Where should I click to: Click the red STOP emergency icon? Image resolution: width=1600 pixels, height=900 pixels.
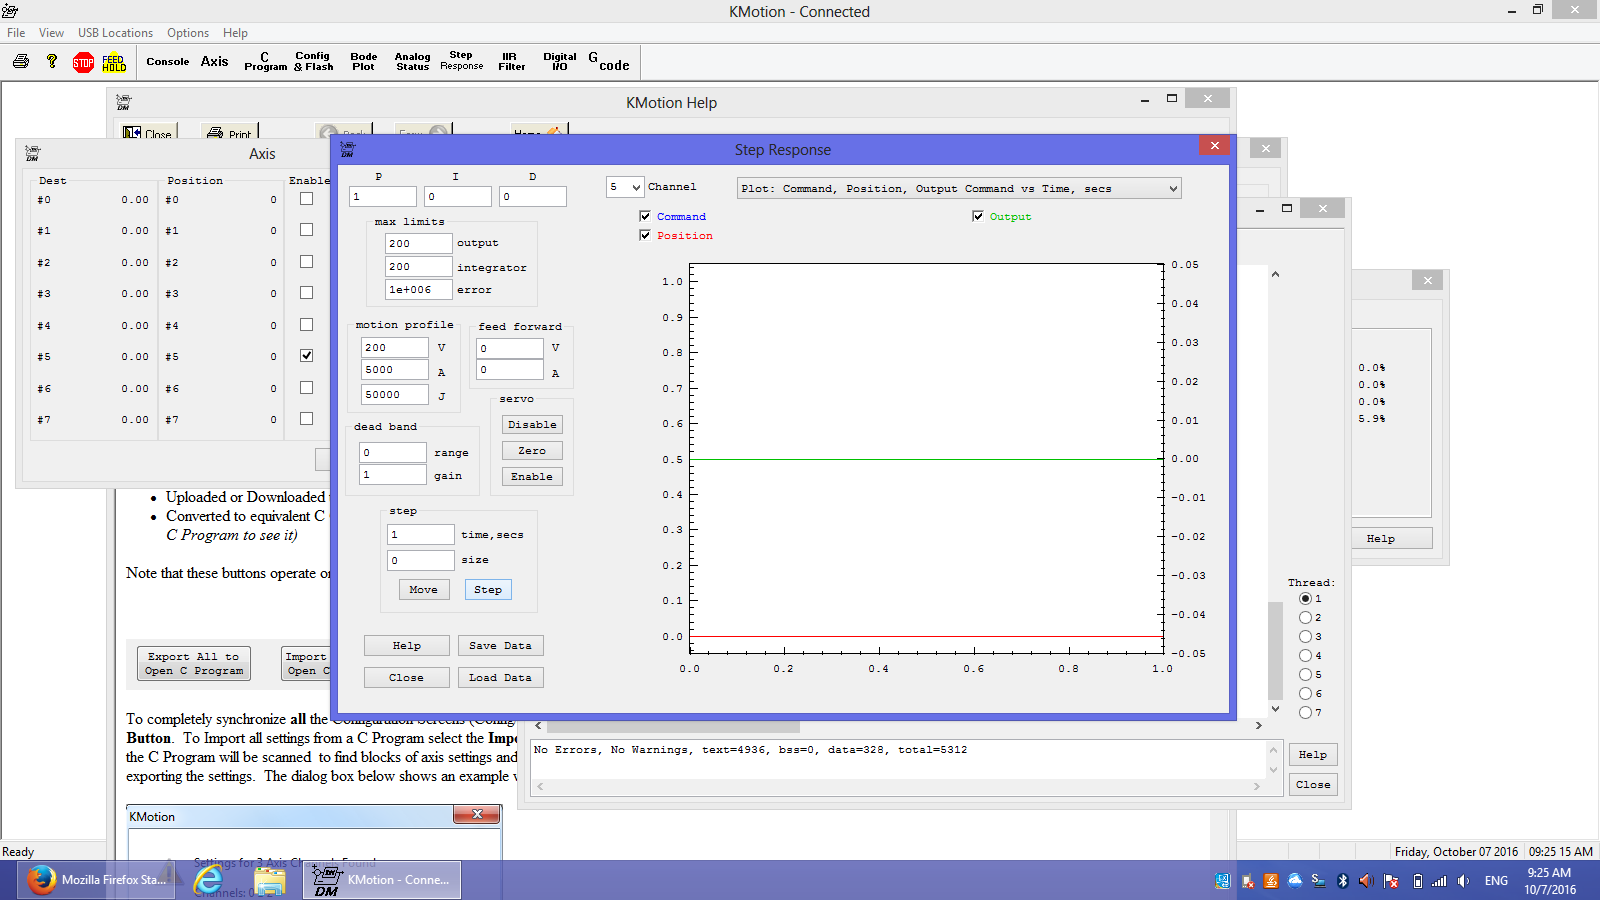(83, 63)
